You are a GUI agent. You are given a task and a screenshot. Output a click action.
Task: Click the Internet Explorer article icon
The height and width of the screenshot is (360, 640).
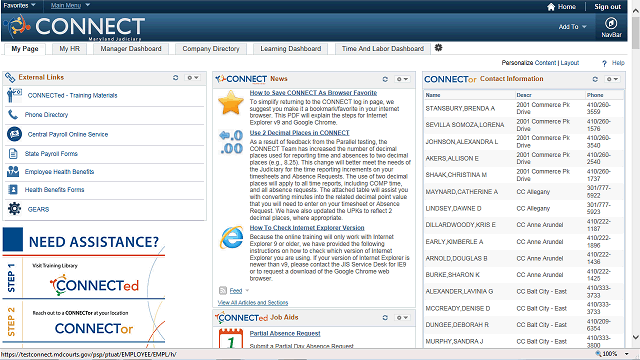click(231, 237)
